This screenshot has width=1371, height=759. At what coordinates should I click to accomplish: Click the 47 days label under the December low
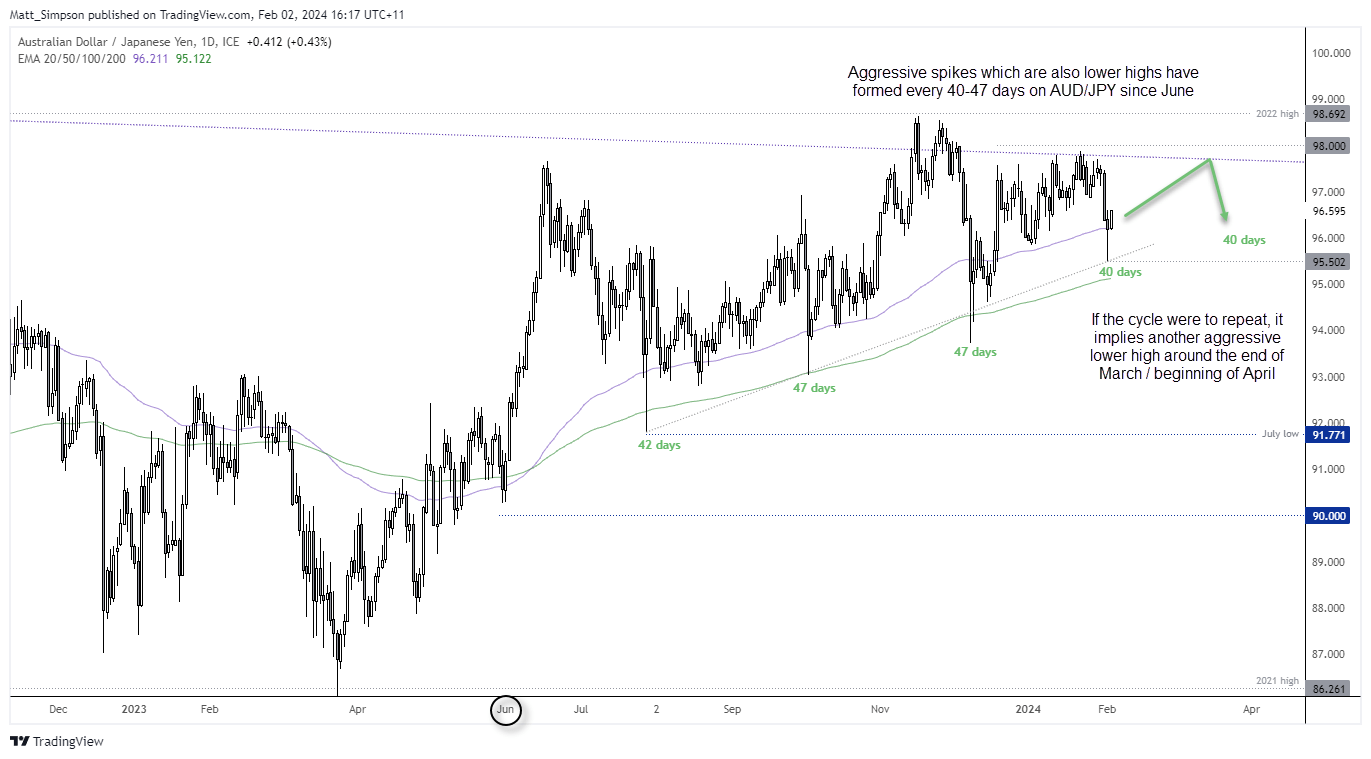975,352
